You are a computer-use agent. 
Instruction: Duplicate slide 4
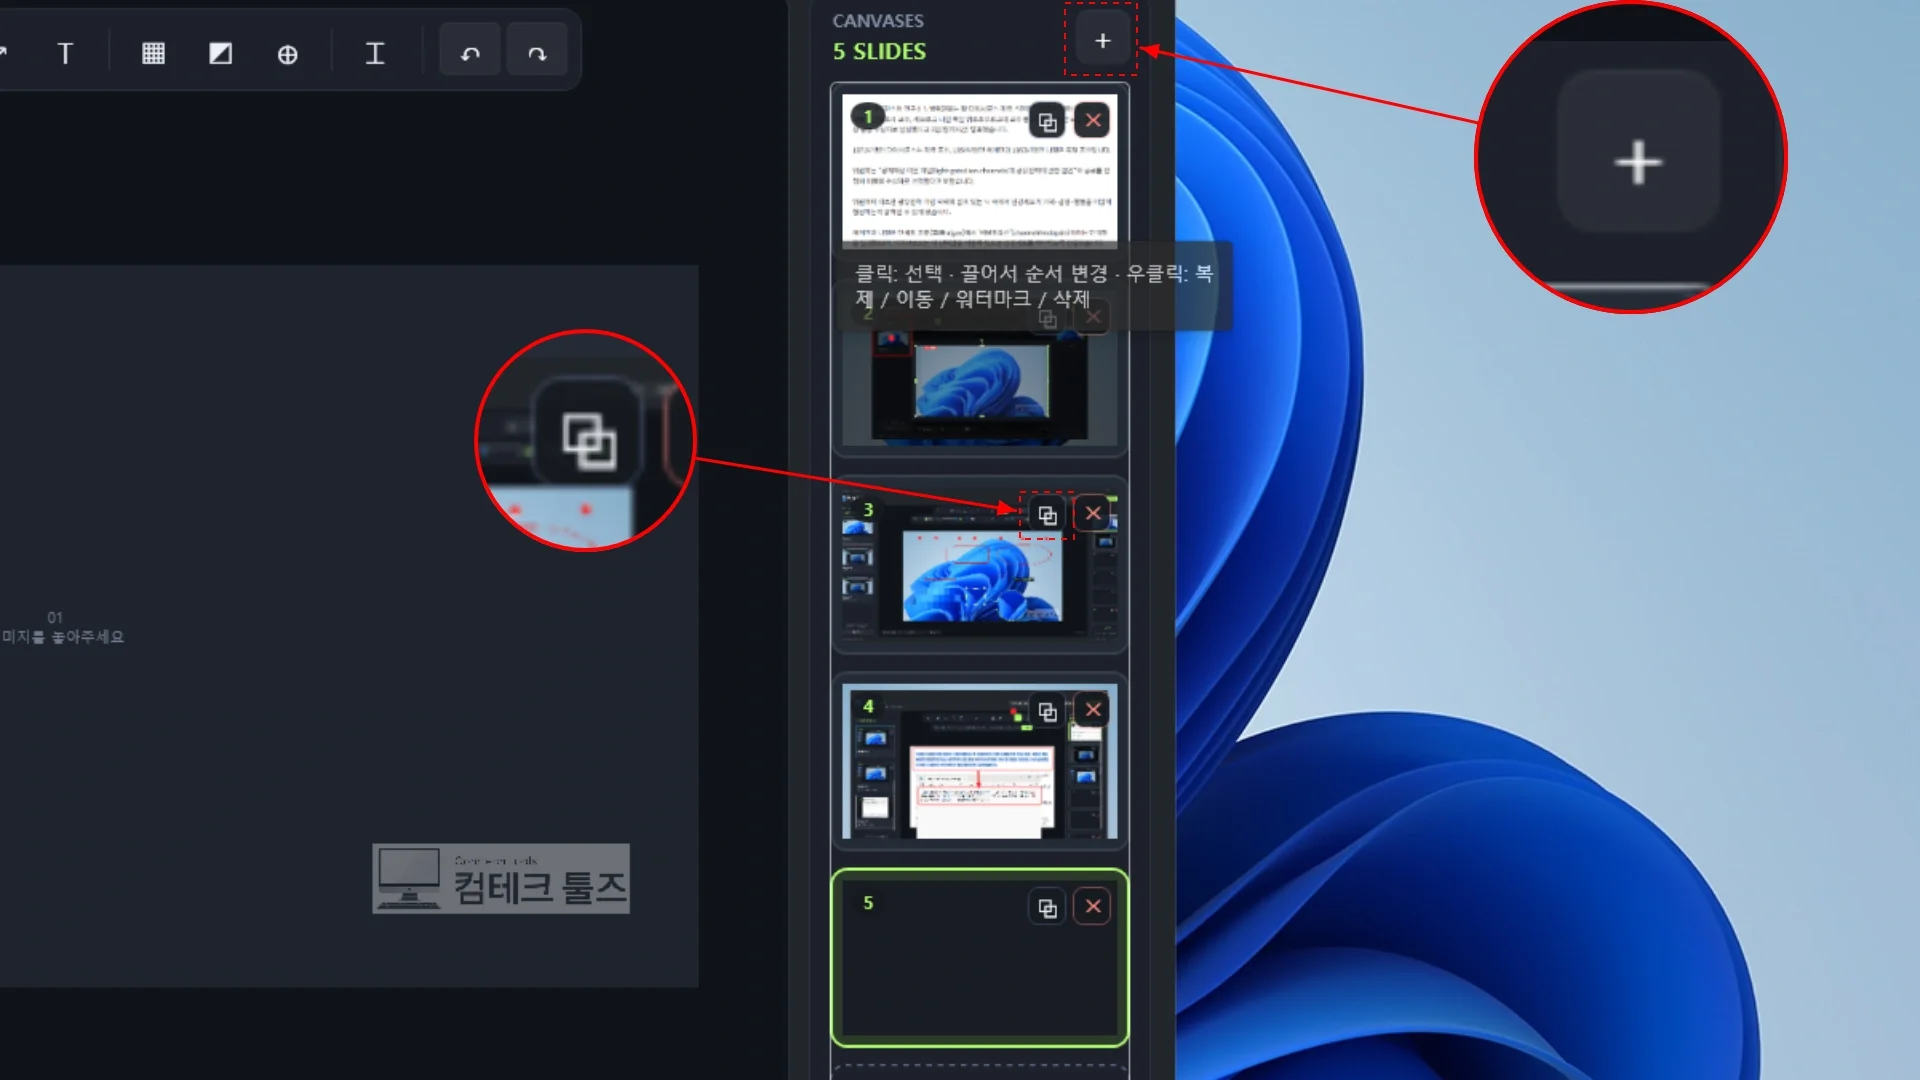(1047, 711)
